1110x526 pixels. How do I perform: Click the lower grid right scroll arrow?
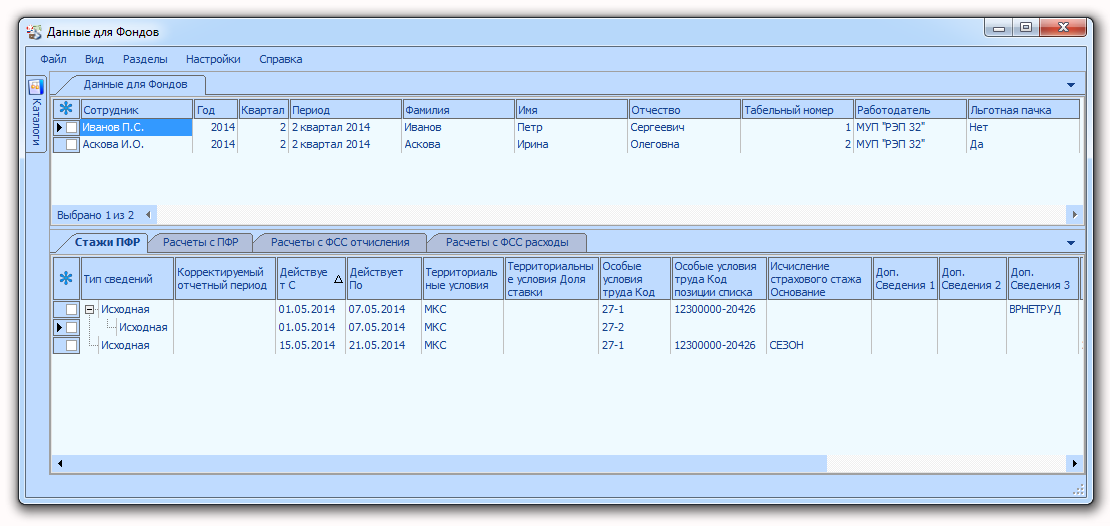click(1075, 463)
